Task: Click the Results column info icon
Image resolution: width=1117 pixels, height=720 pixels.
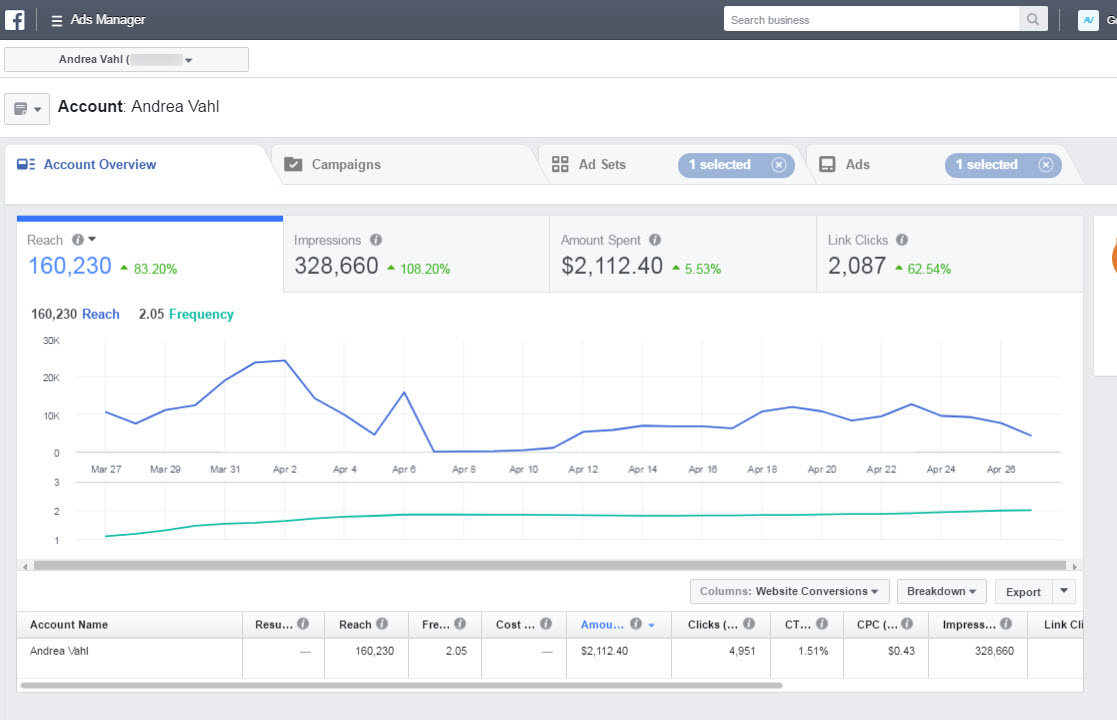Action: 303,624
